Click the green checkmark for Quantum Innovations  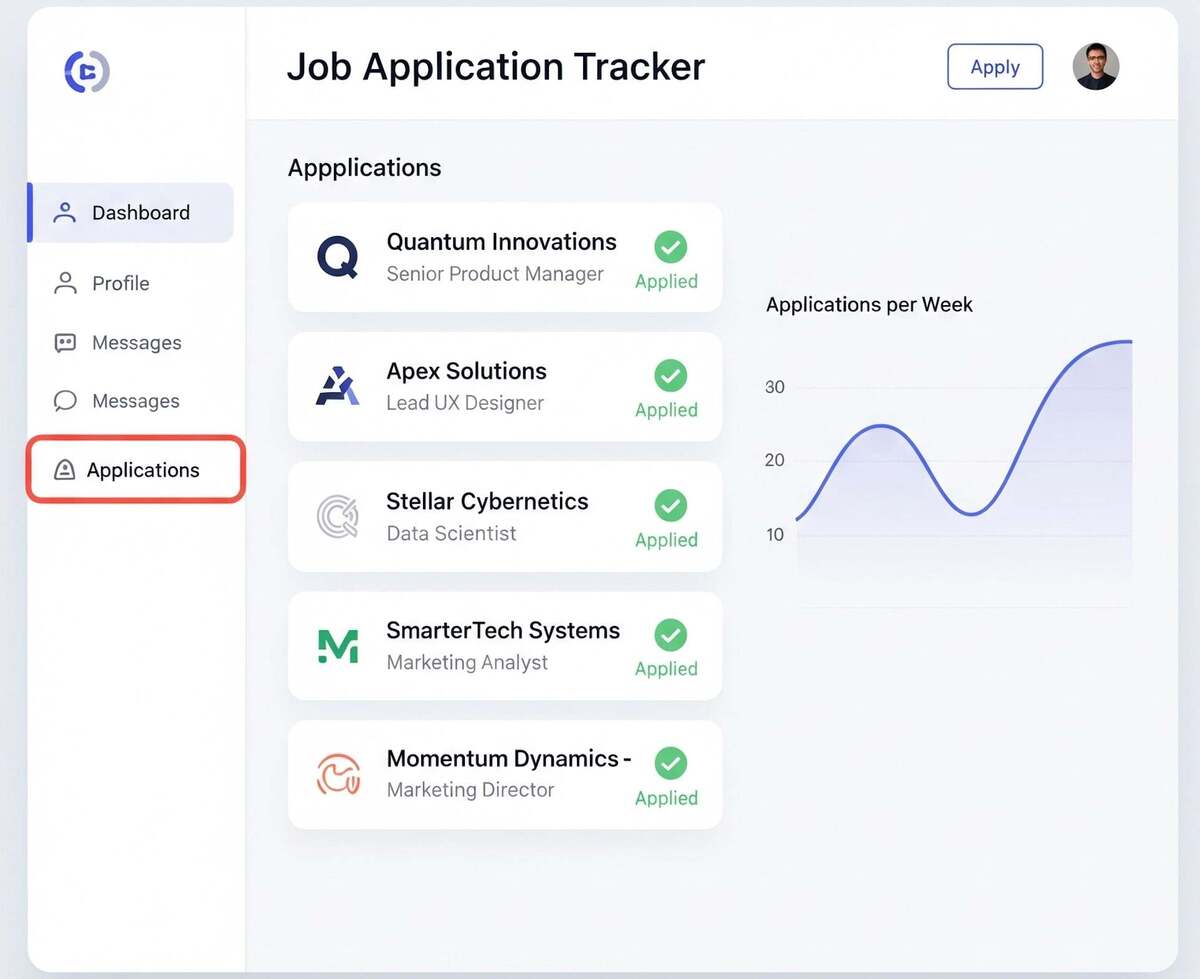(x=670, y=247)
